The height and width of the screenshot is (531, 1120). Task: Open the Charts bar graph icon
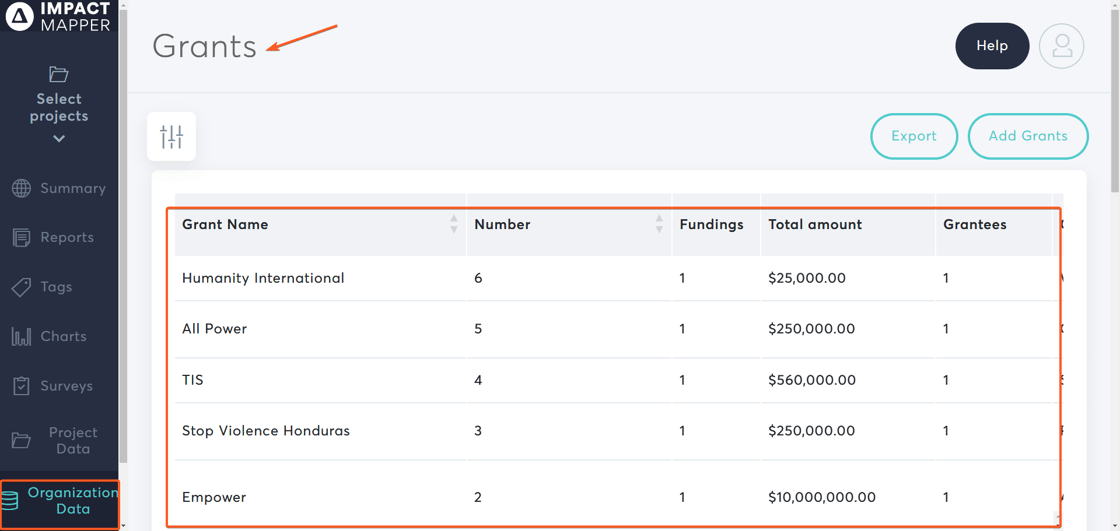pos(21,337)
